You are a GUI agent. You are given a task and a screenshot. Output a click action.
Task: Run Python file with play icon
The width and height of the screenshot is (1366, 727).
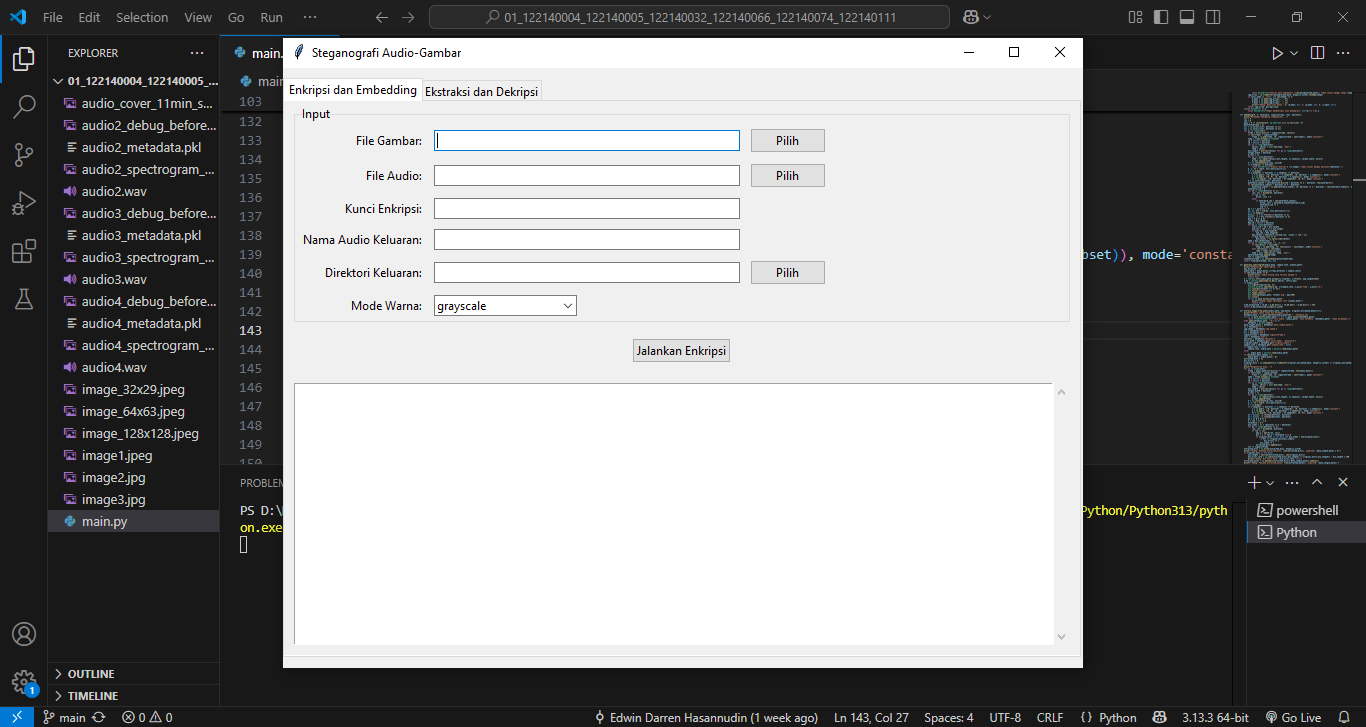[1277, 53]
